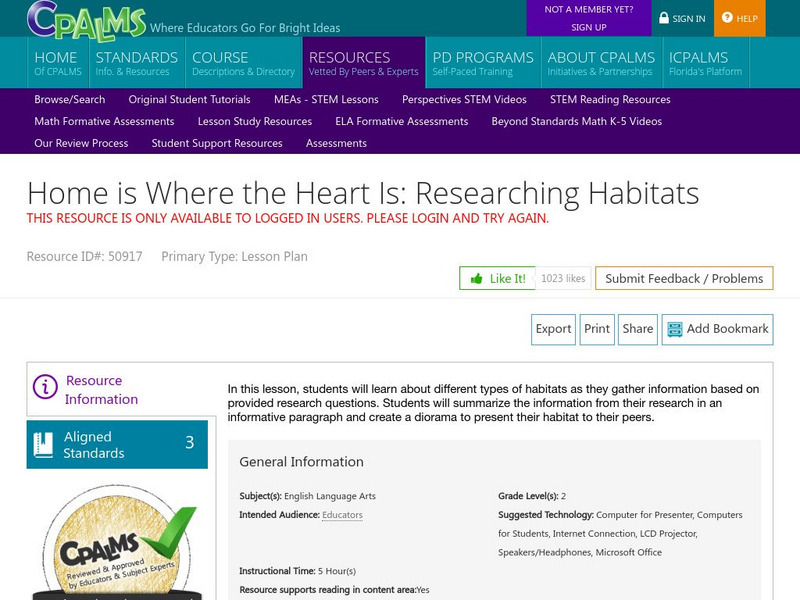Click the Resource Information info icon

pos(45,387)
